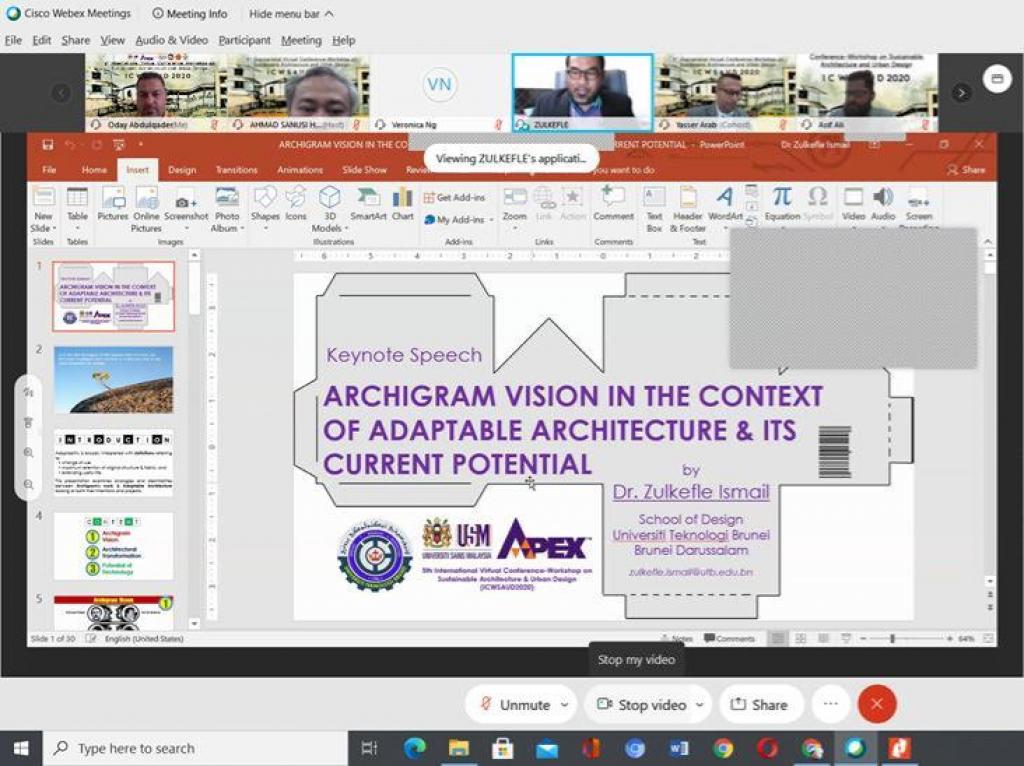This screenshot has width=1024, height=766.
Task: Click the Share content button
Action: point(760,705)
